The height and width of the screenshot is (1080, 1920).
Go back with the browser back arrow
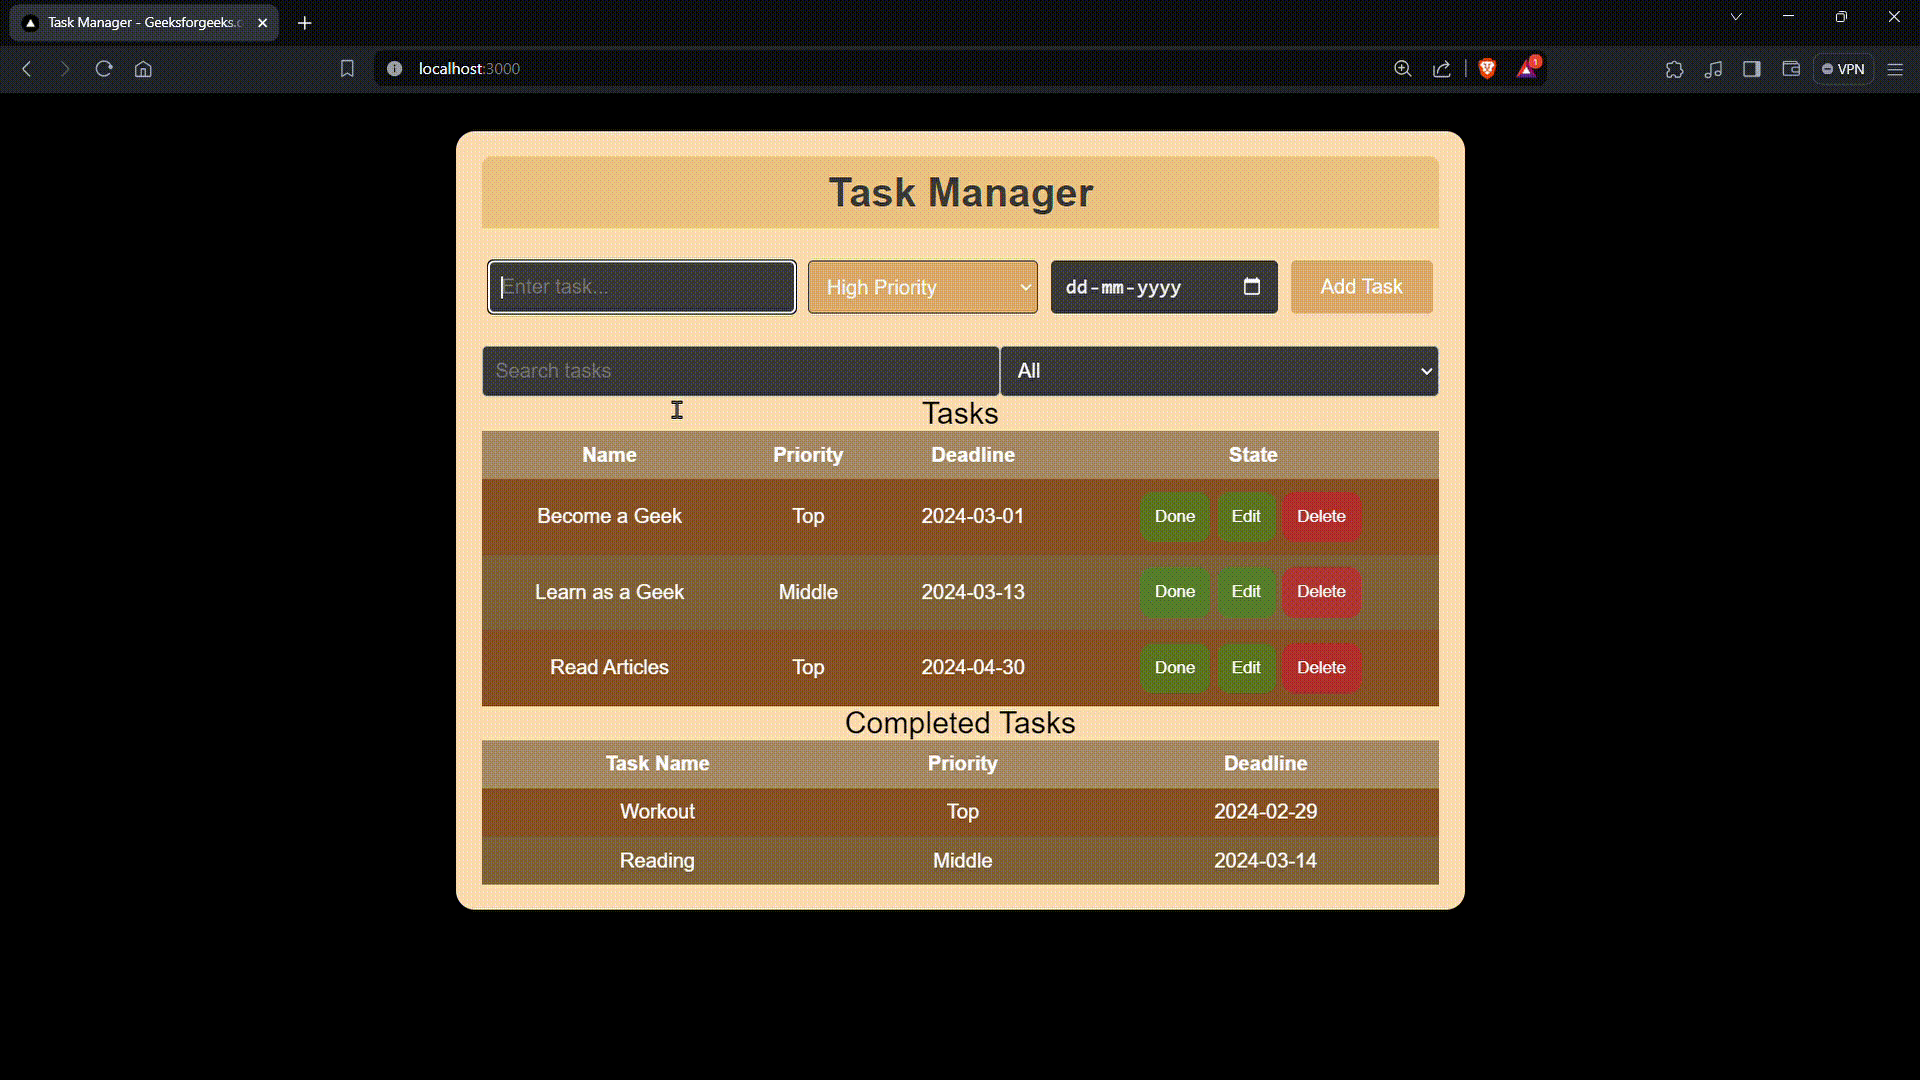(27, 69)
